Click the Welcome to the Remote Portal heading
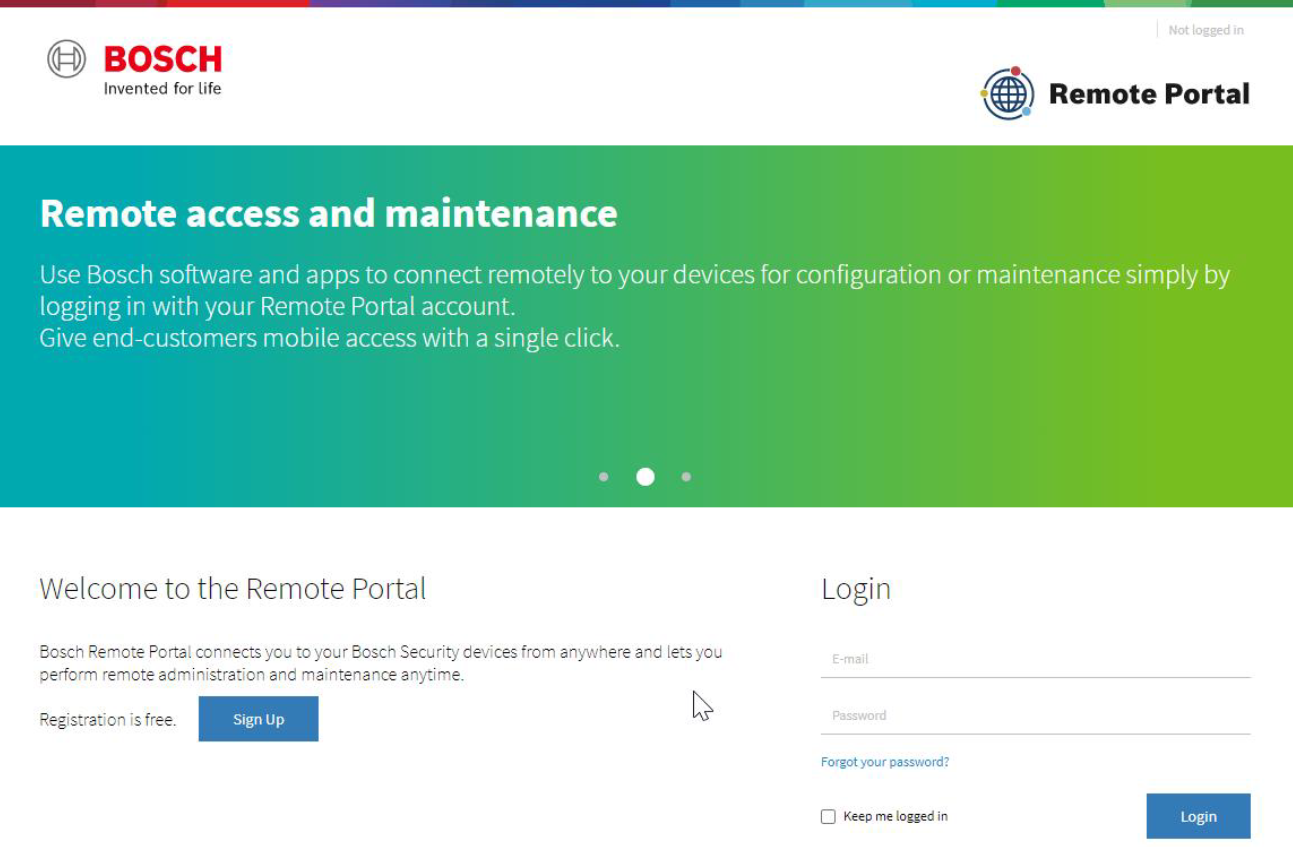The height and width of the screenshot is (847, 1294). coord(233,588)
